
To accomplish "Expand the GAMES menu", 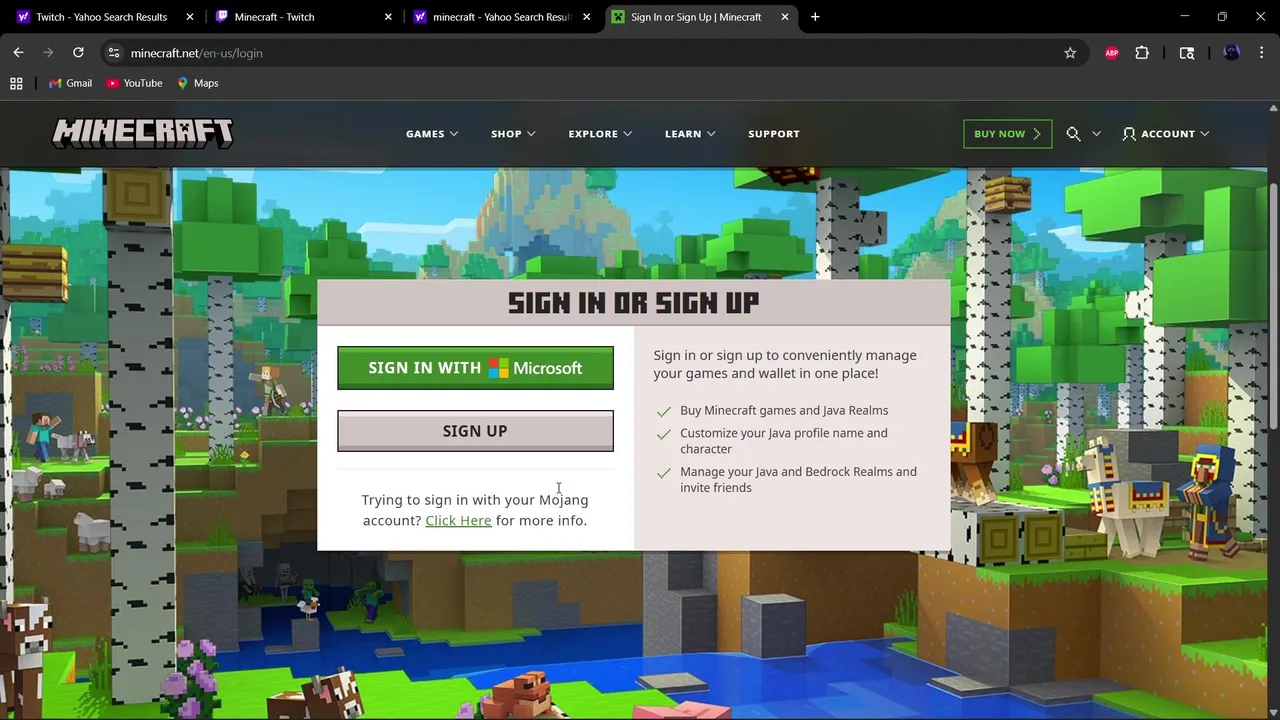I will coord(432,134).
